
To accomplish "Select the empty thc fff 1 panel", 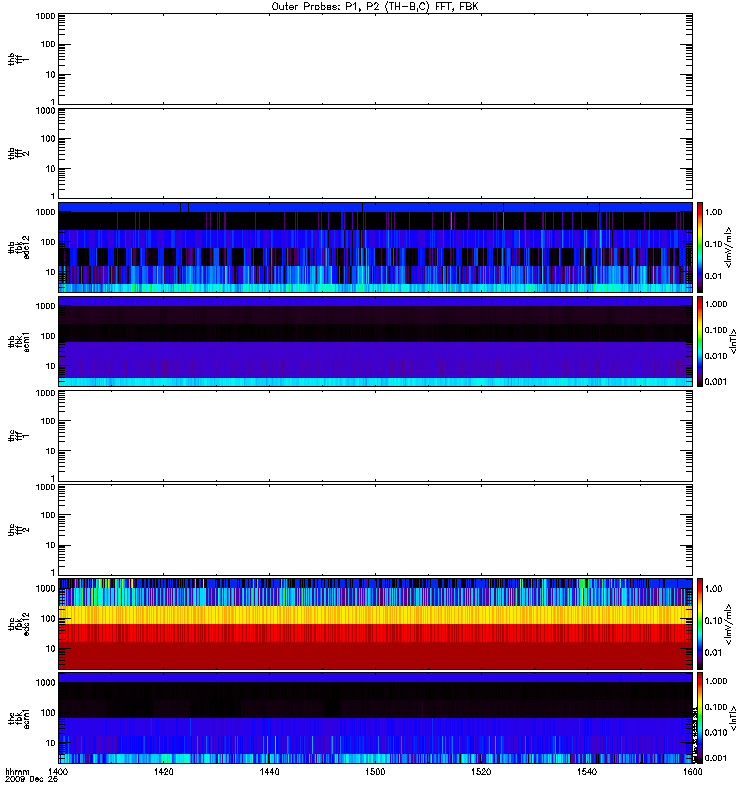I will 375,436.
